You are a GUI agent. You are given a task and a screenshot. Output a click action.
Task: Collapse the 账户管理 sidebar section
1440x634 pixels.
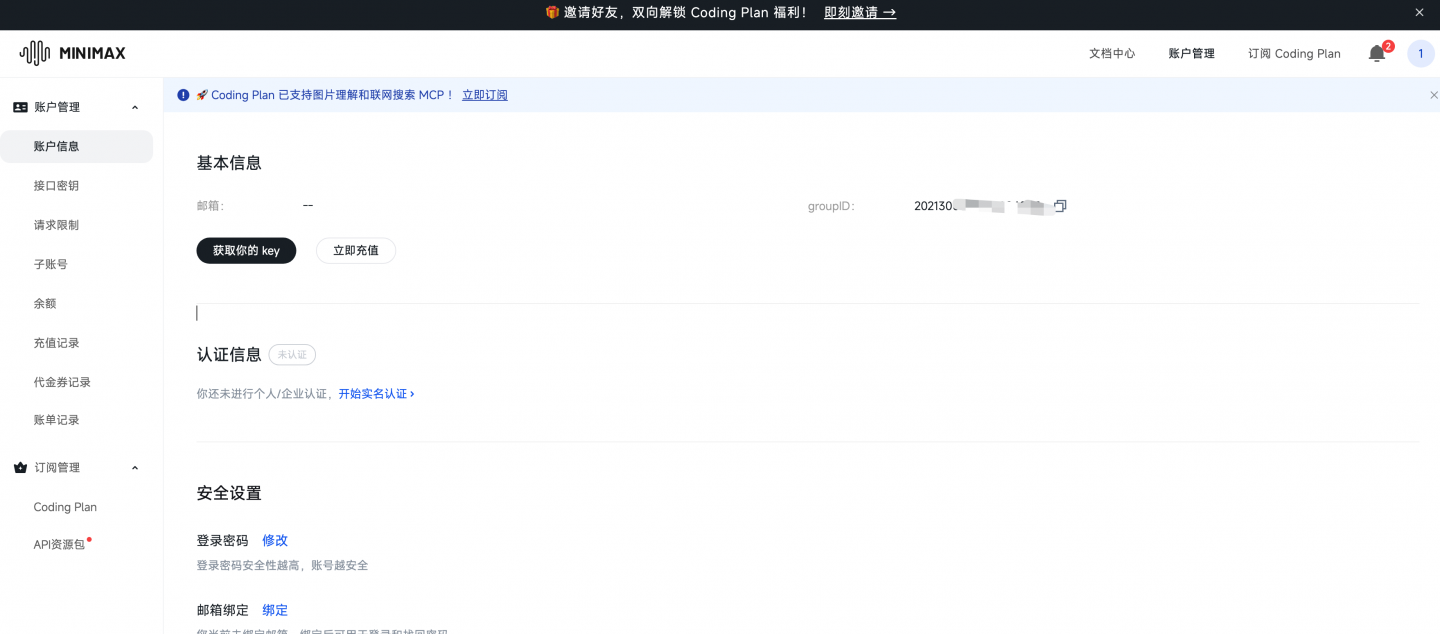point(135,106)
